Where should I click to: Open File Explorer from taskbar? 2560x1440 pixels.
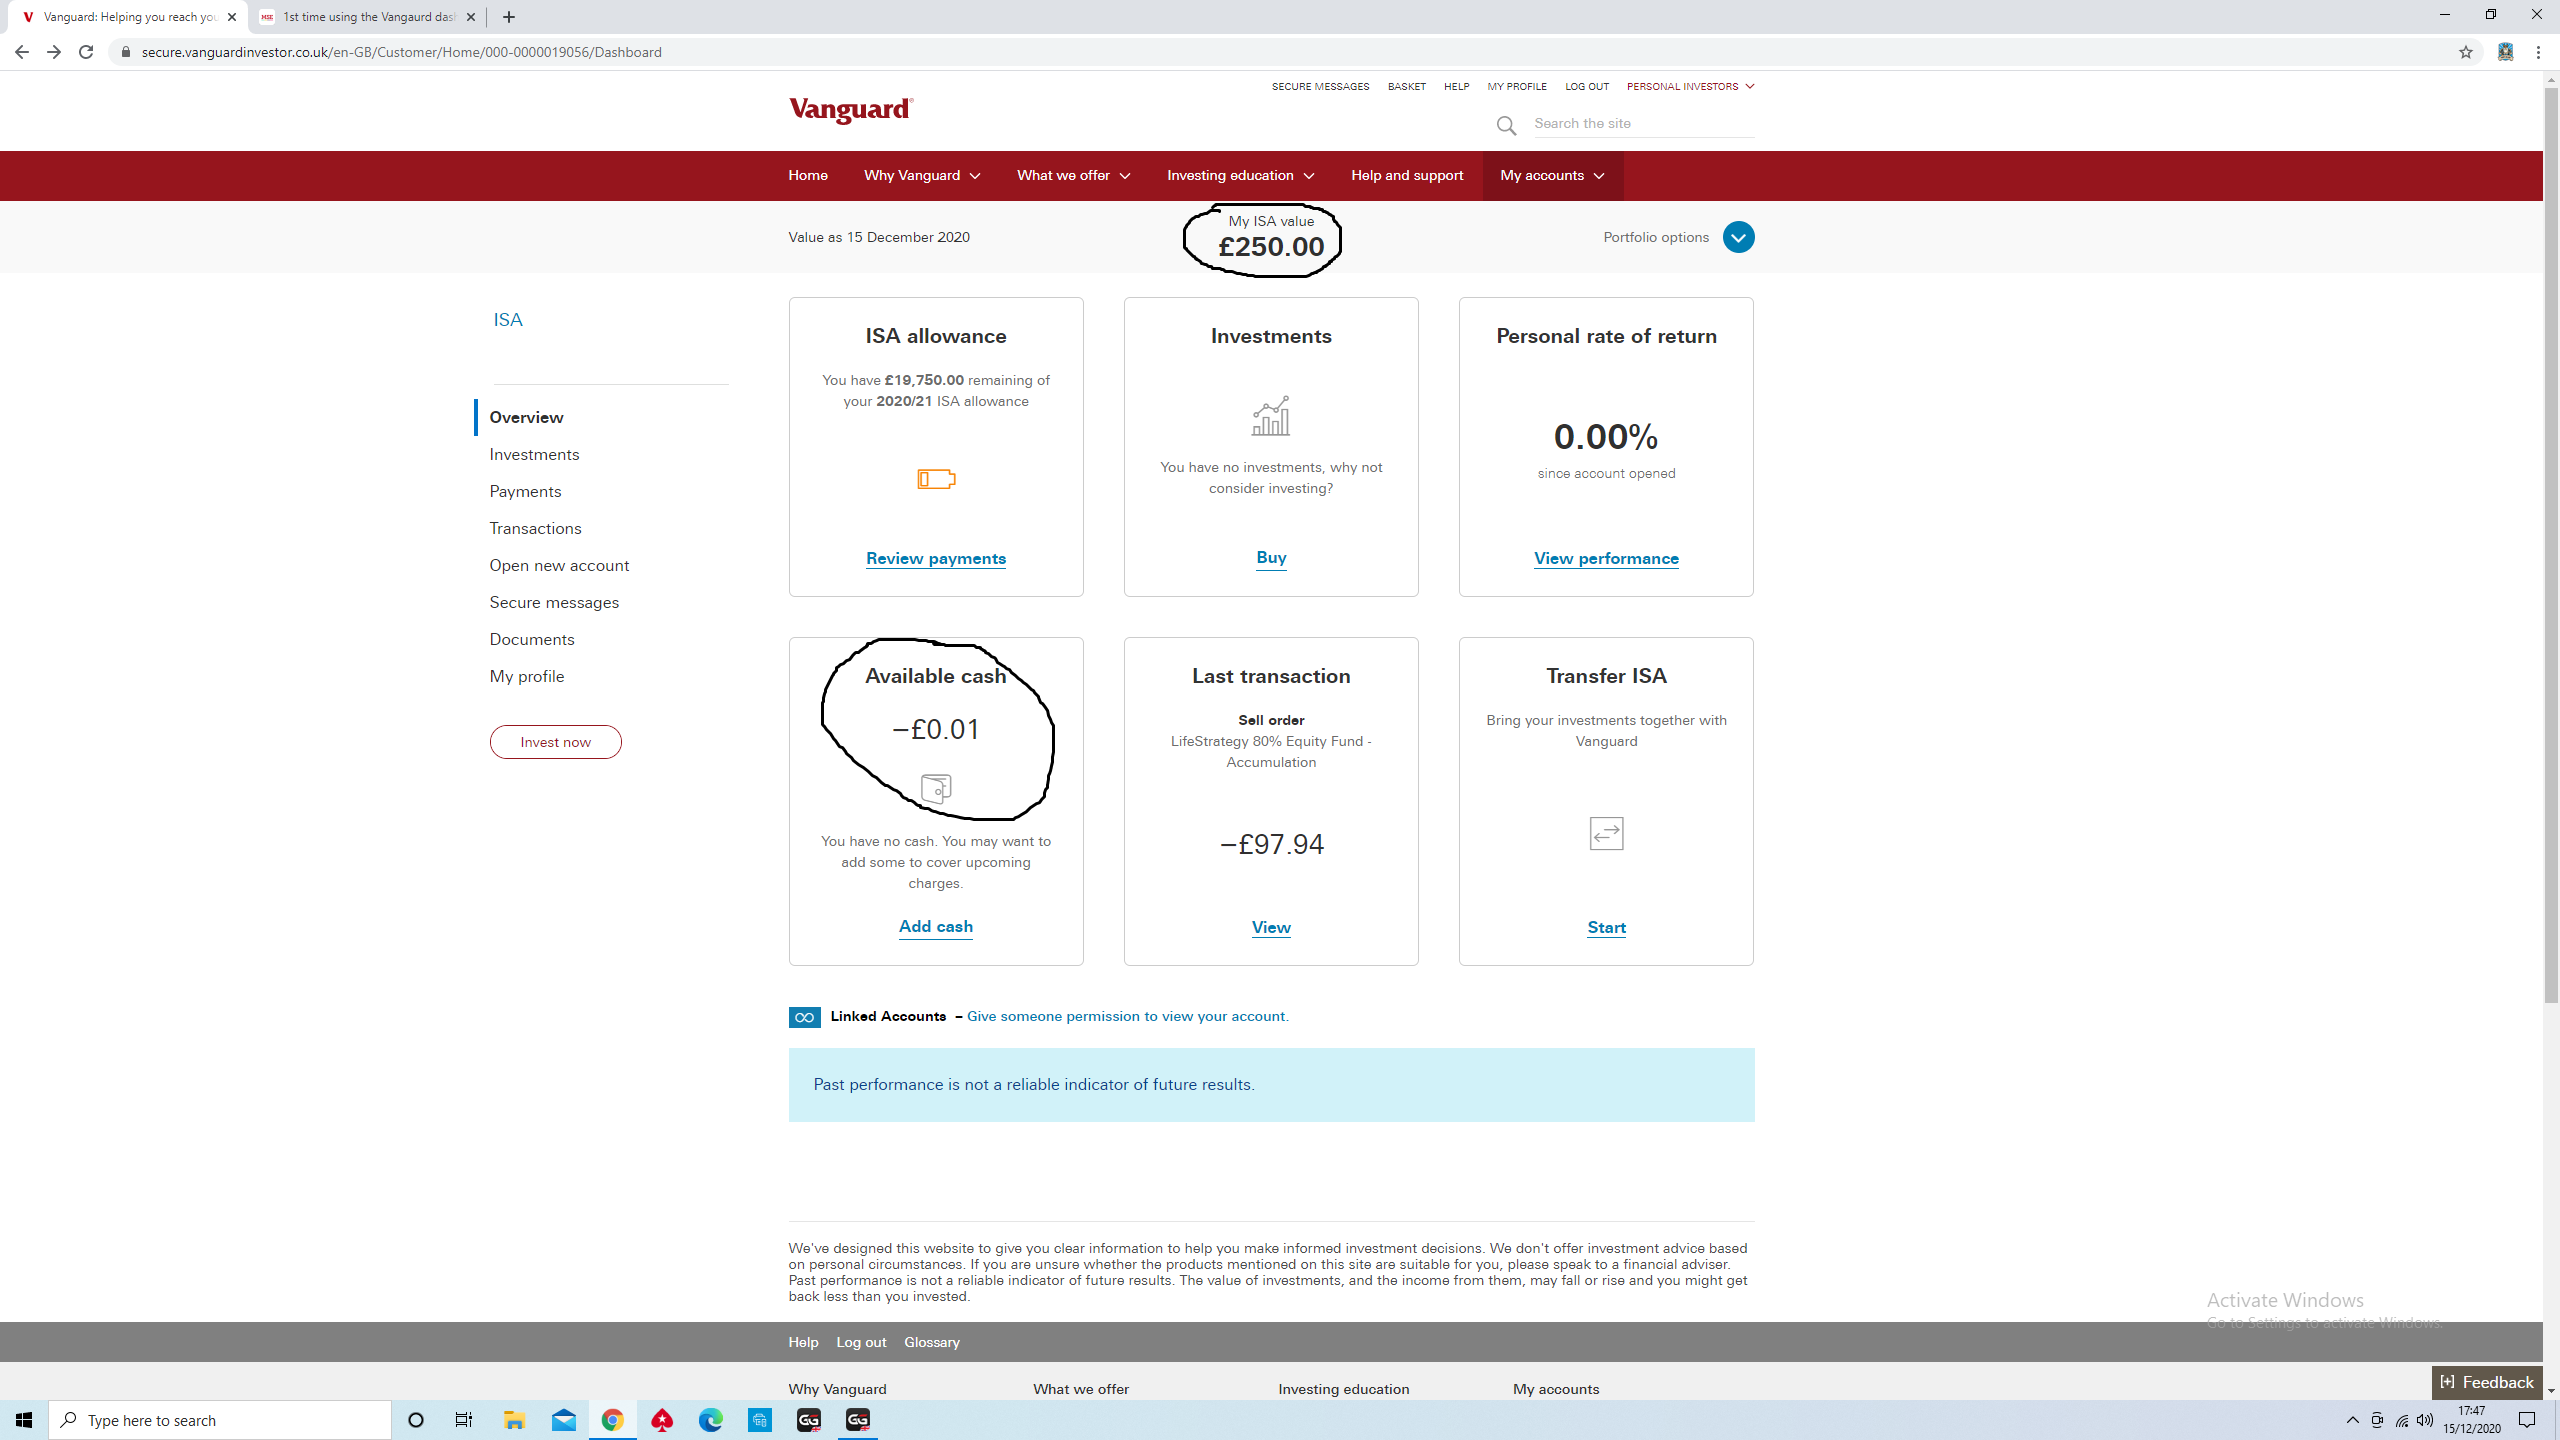pos(514,1420)
